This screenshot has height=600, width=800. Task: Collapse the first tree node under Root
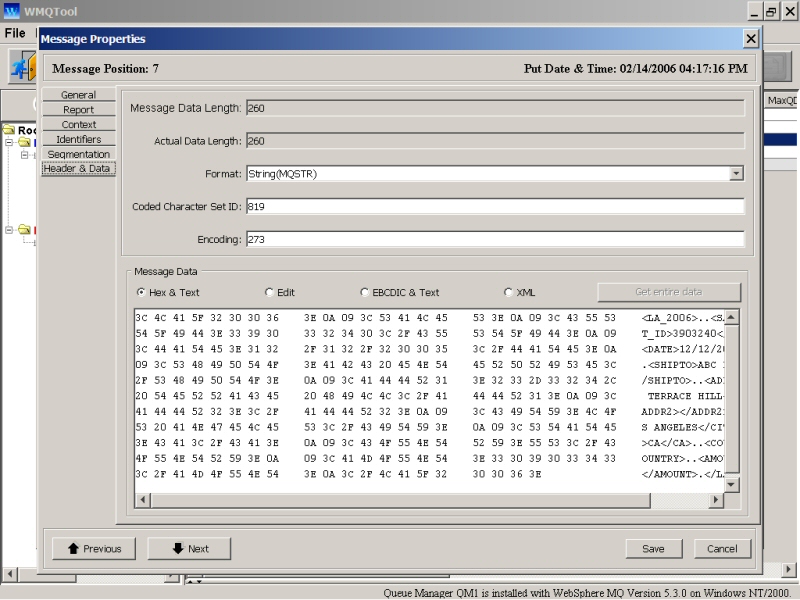[x=9, y=142]
